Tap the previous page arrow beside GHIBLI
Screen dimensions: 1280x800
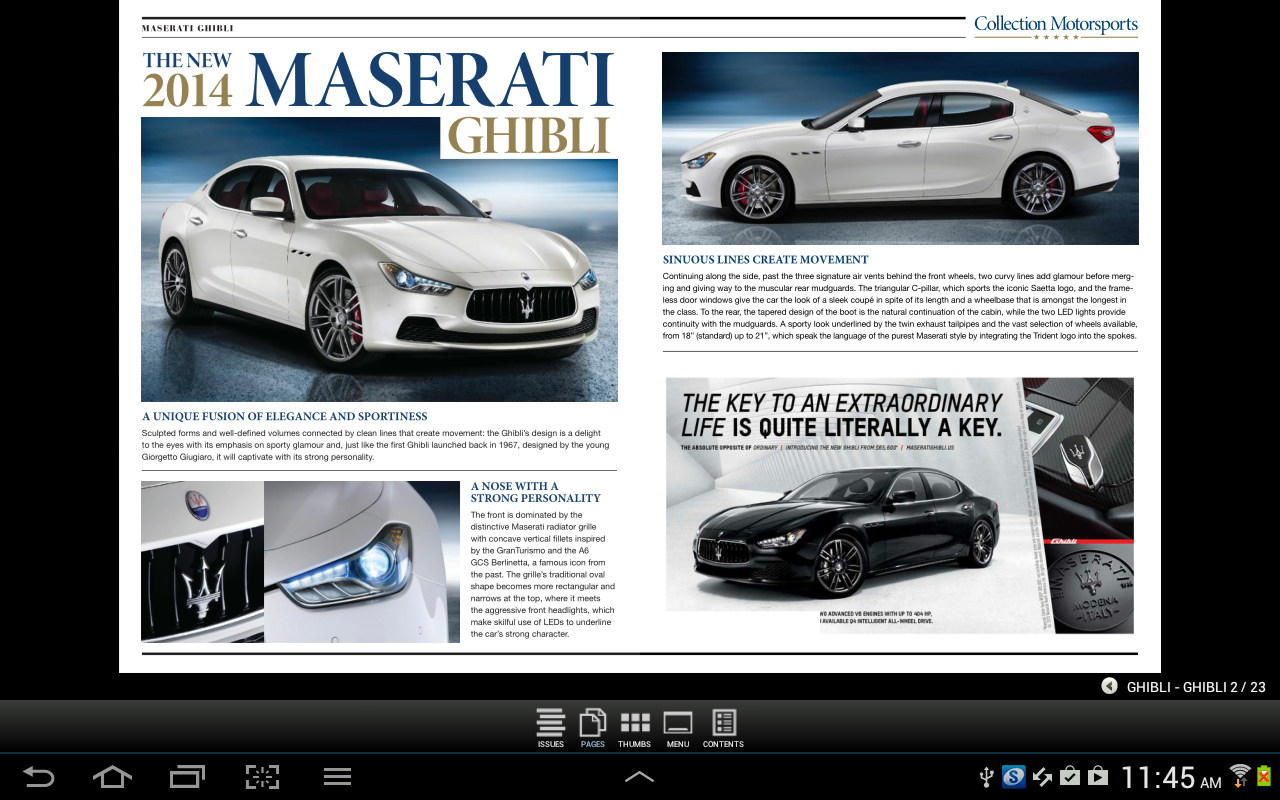coord(1109,686)
